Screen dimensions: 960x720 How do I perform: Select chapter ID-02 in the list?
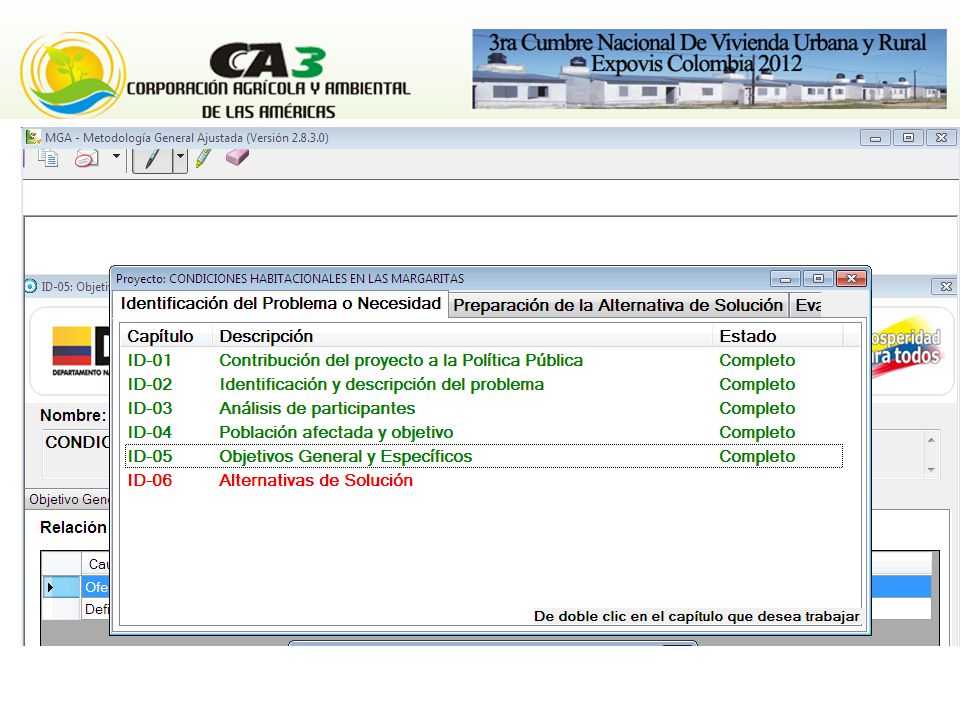pyautogui.click(x=149, y=384)
